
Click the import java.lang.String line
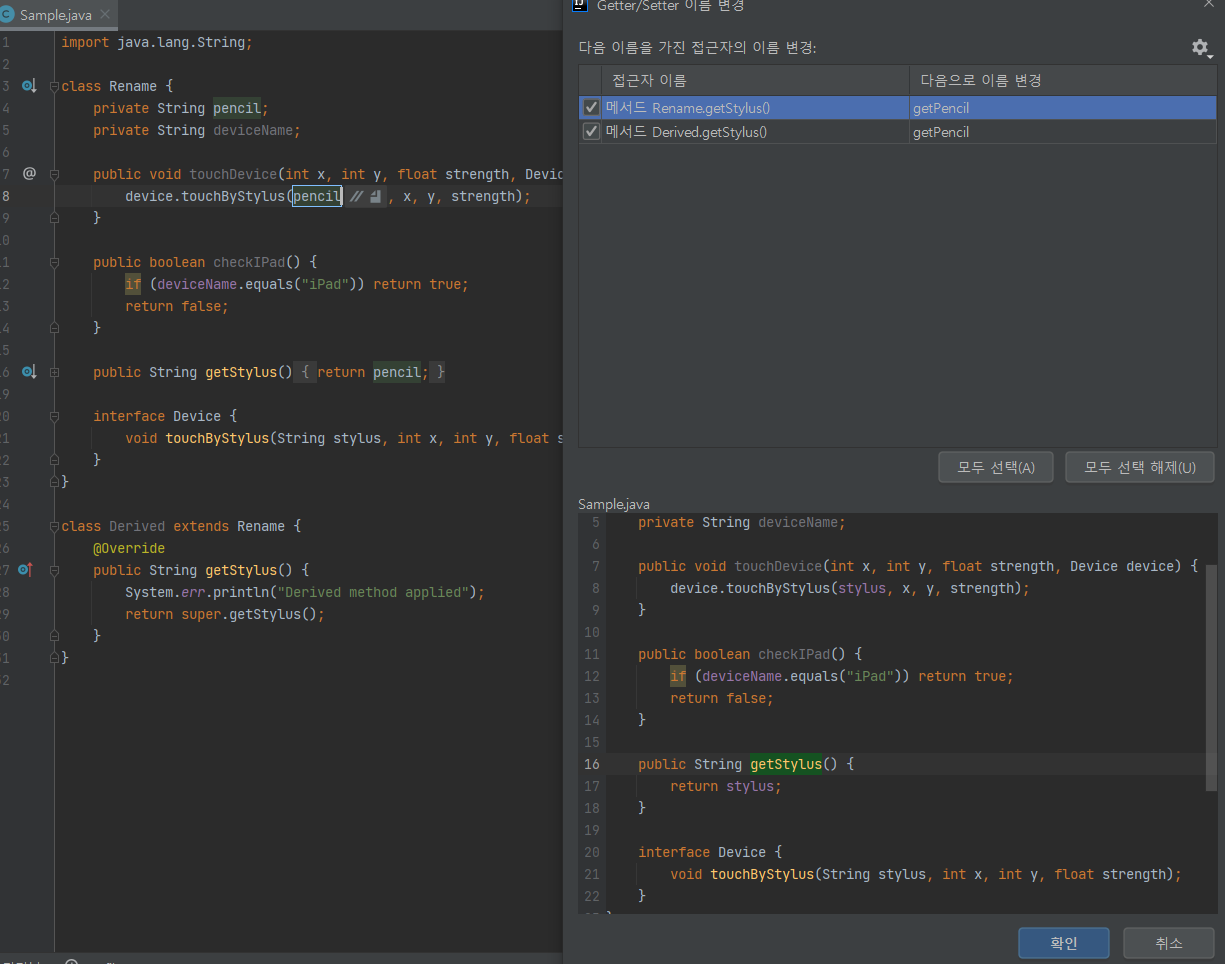[157, 43]
